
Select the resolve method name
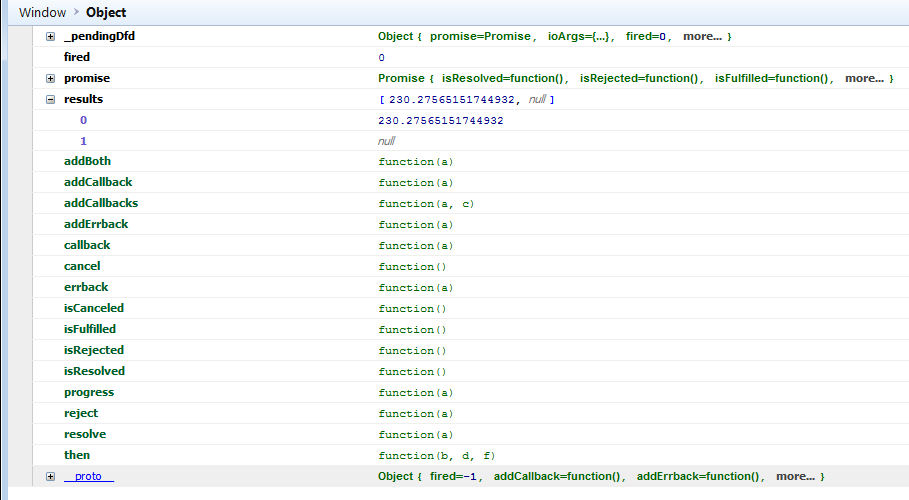85,434
